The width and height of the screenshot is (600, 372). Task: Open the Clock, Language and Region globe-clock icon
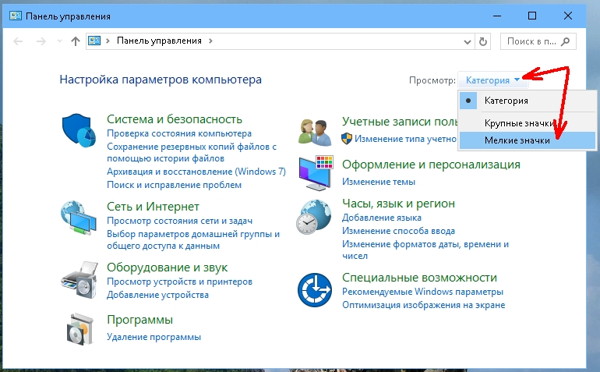pos(313,217)
